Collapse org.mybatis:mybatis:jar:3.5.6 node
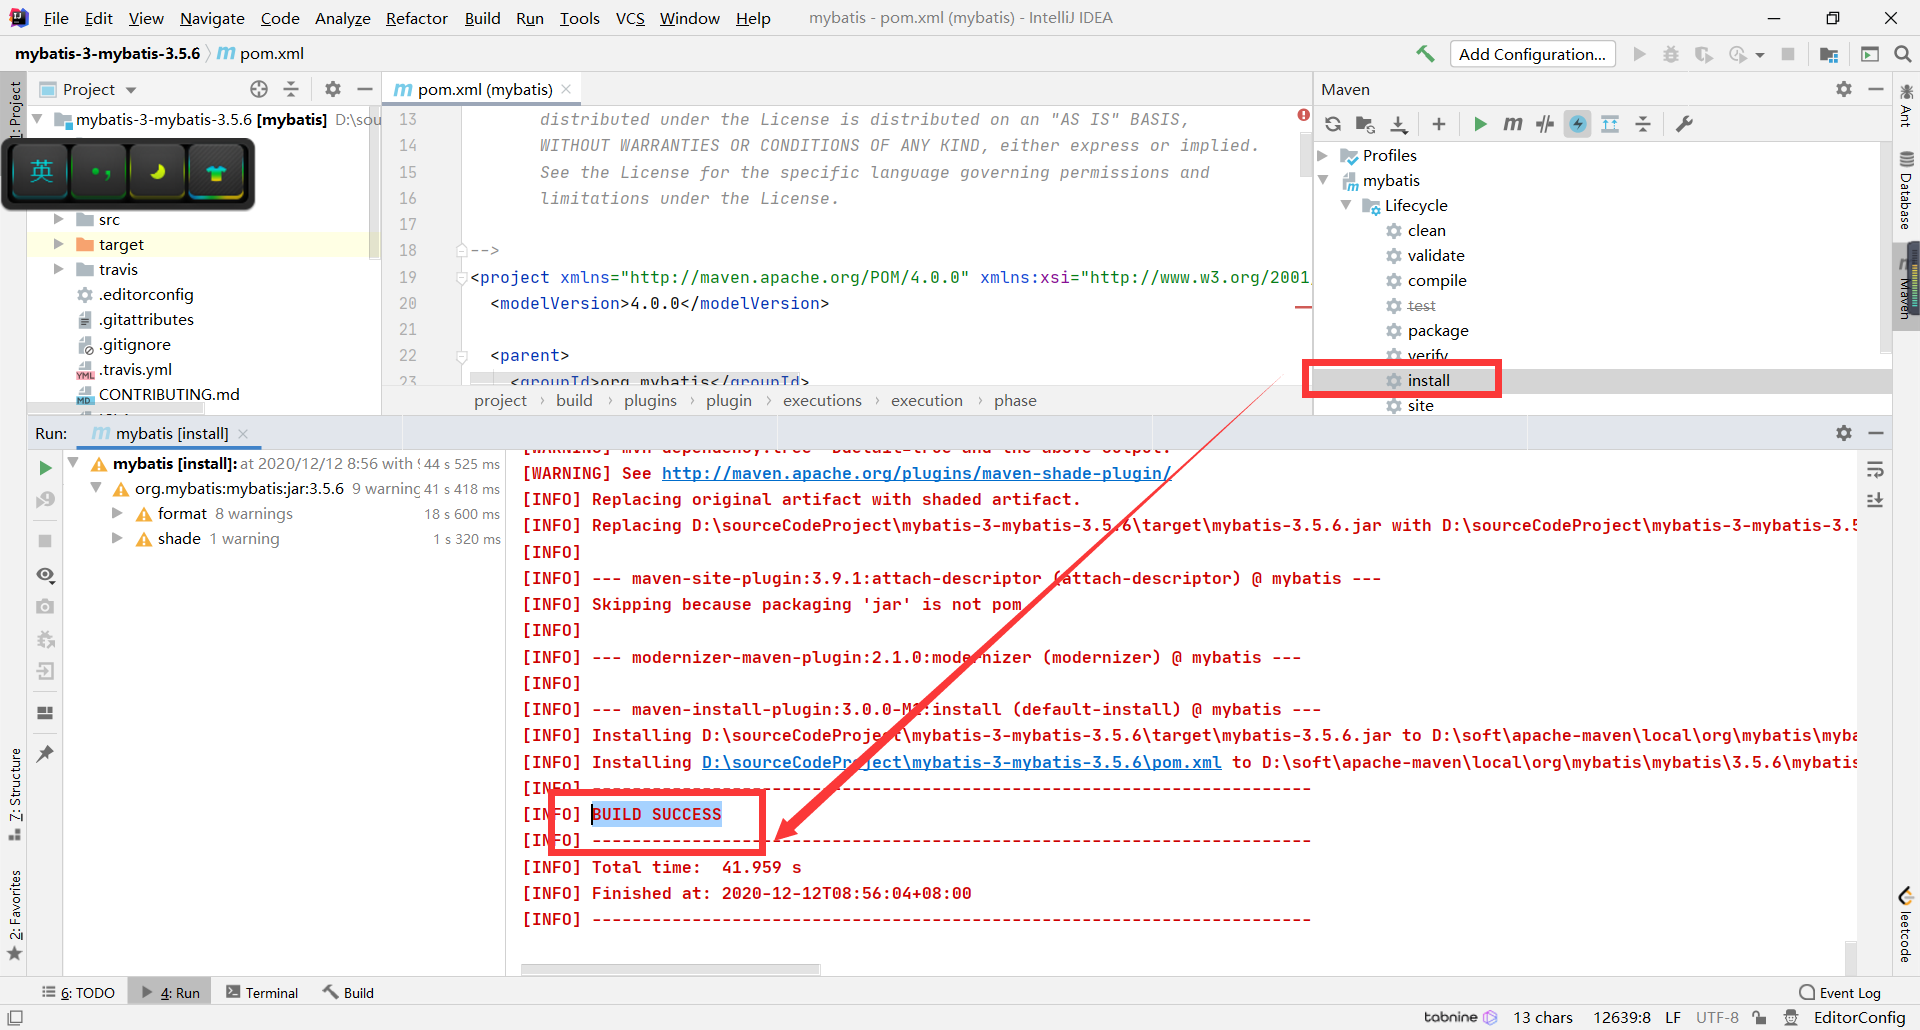The height and width of the screenshot is (1030, 1920). pyautogui.click(x=95, y=488)
